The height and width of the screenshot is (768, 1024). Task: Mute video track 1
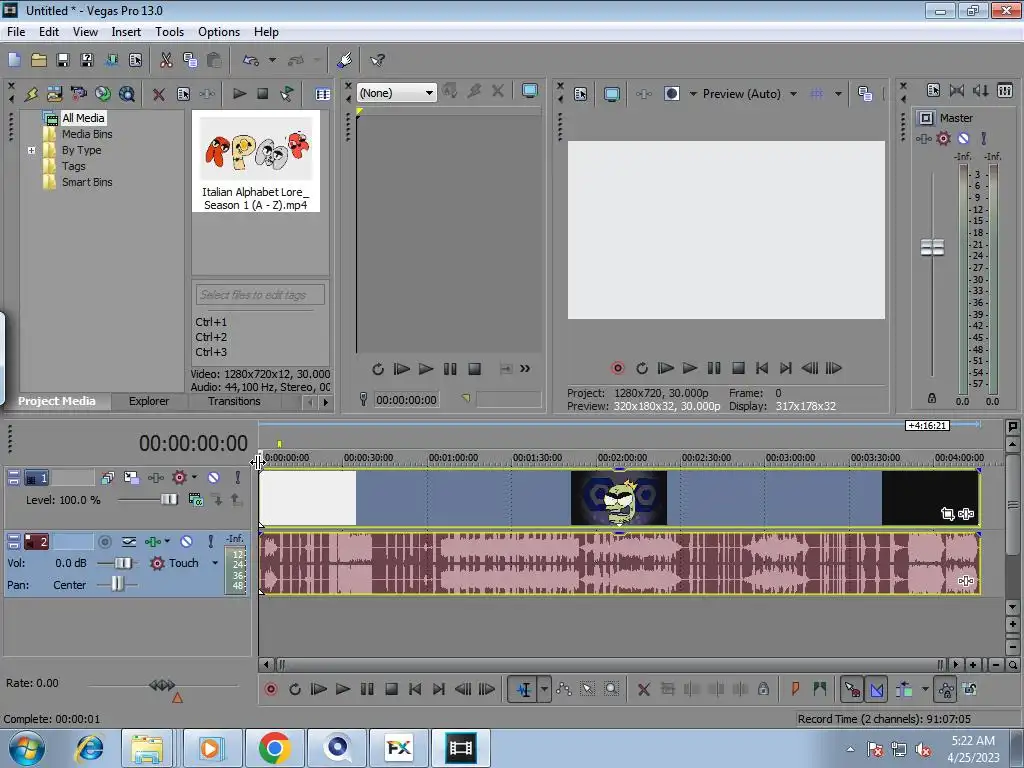click(x=214, y=478)
